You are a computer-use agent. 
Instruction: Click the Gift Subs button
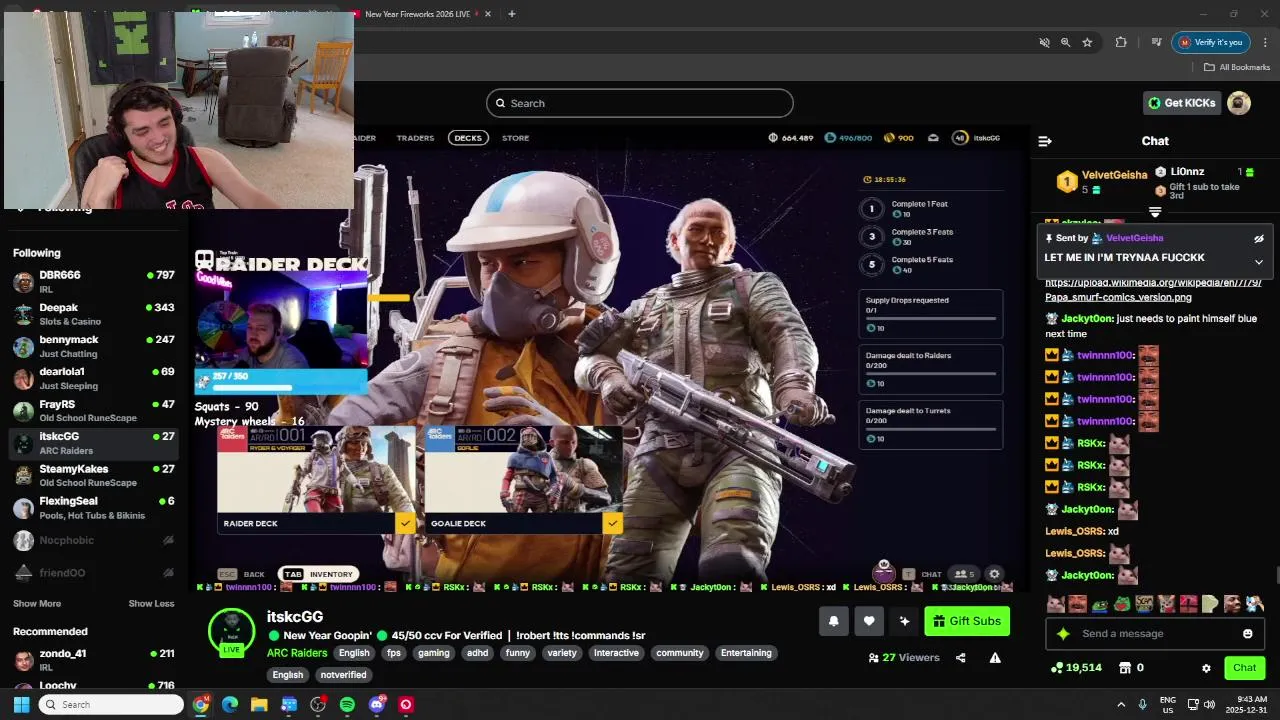[967, 621]
